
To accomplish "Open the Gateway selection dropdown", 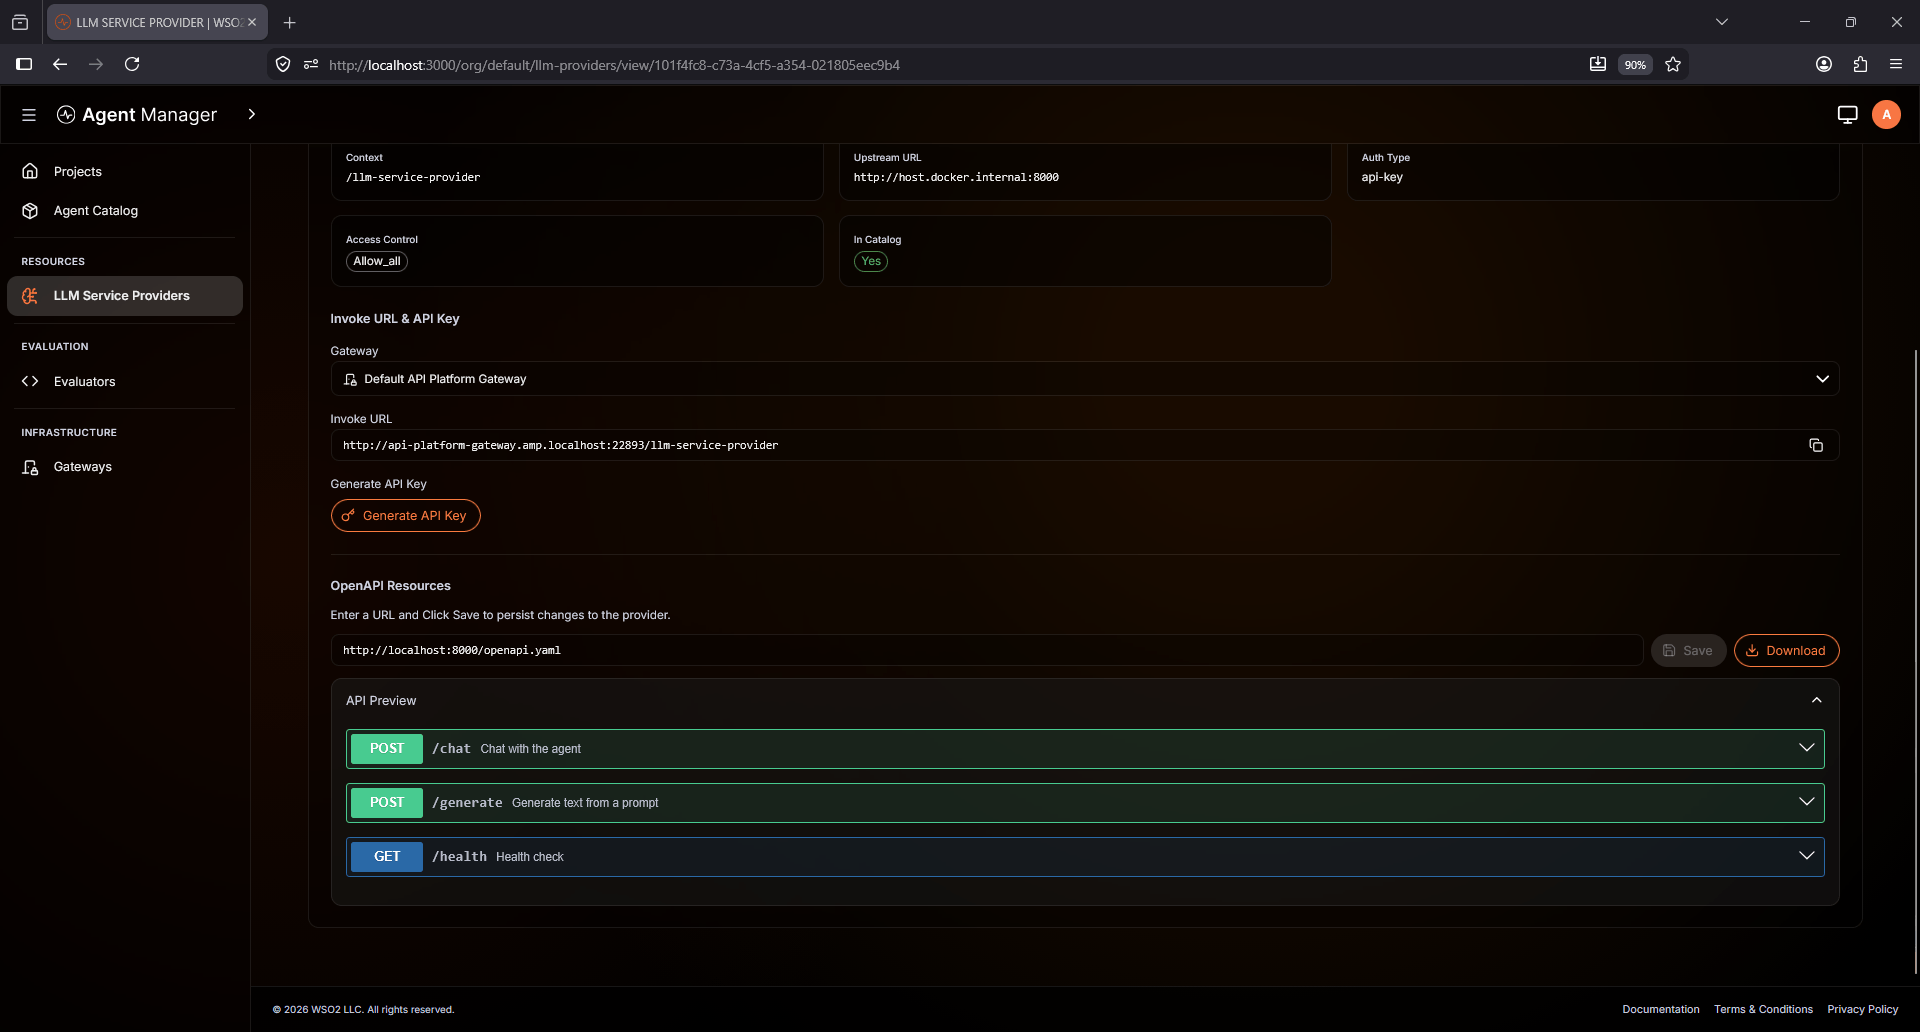I will pos(1084,379).
